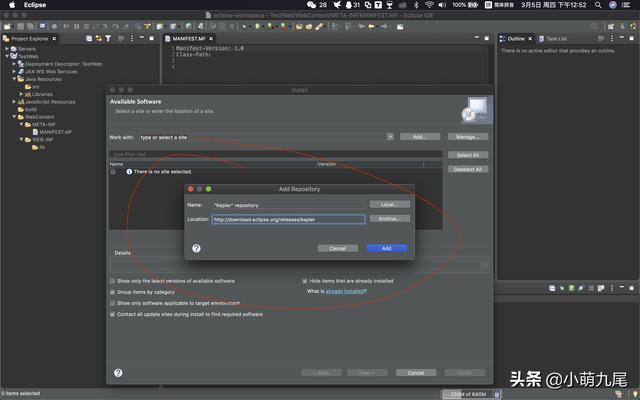Viewport: 640px width, 400px height.
Task: Click the Install dialog Cancel button
Action: coord(416,373)
